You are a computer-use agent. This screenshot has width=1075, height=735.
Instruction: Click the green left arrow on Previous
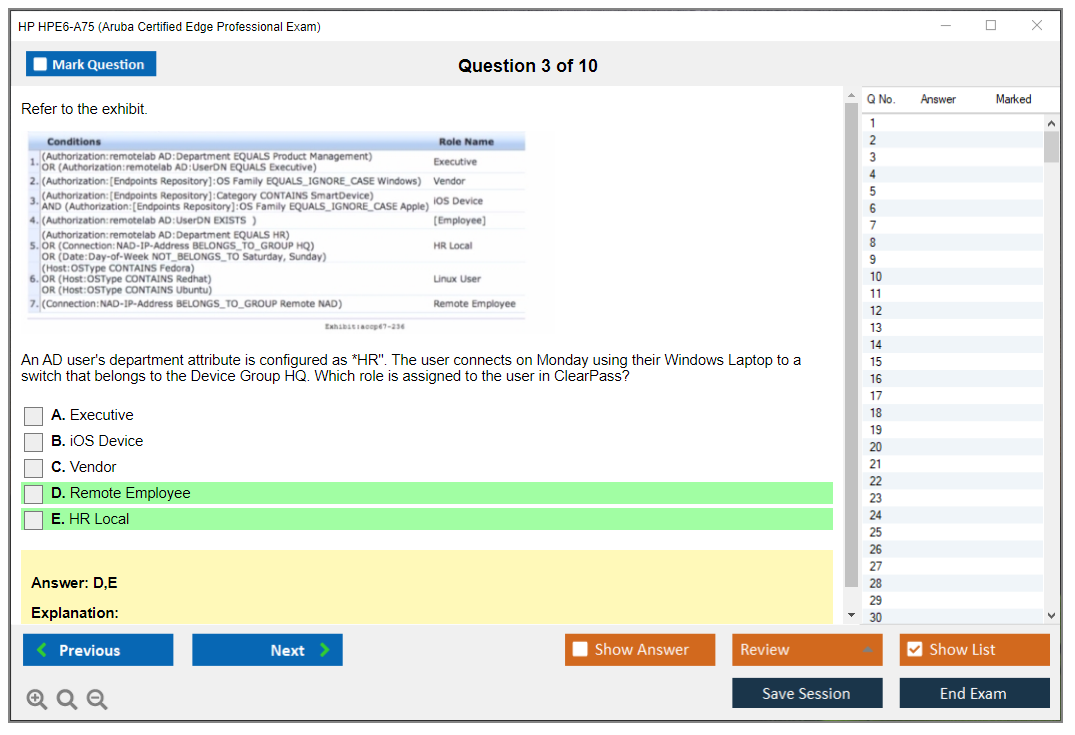click(x=42, y=650)
